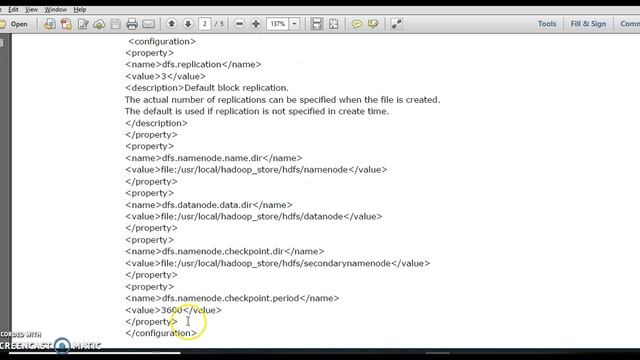Click the save floppy disk icon
The image size is (640, 360).
pyautogui.click(x=116, y=24)
